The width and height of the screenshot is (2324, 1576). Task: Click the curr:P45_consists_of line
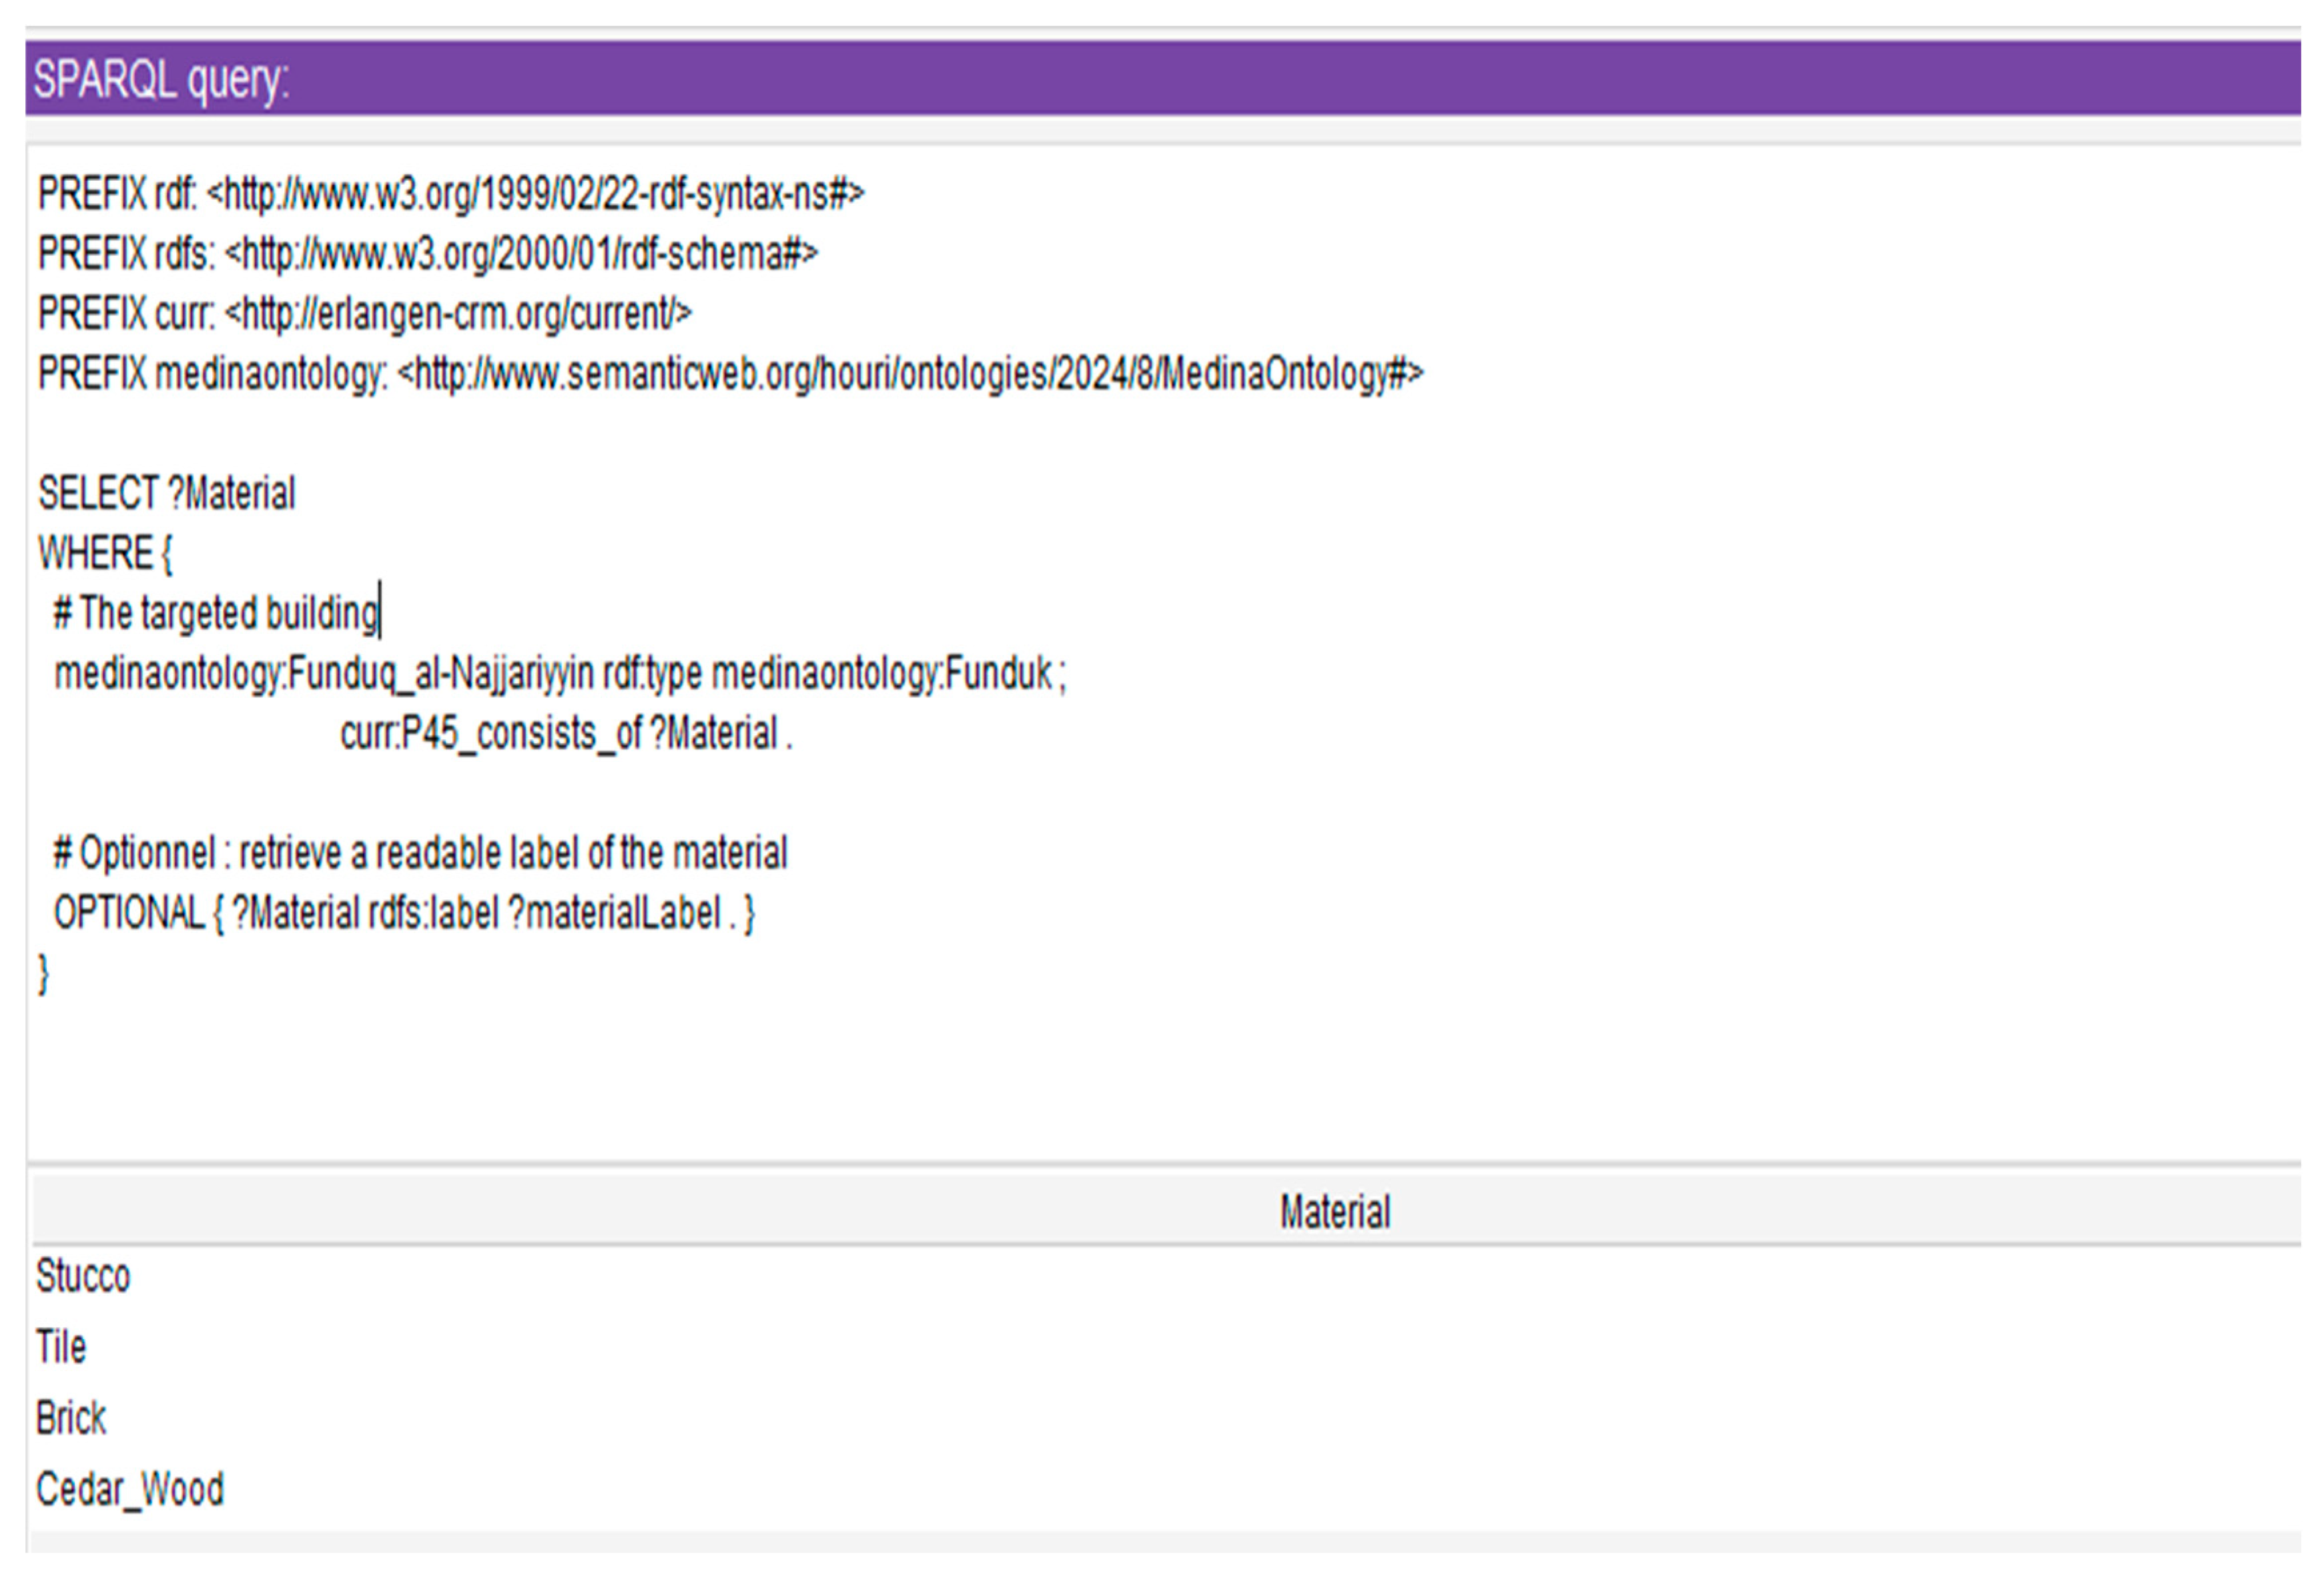pos(566,734)
